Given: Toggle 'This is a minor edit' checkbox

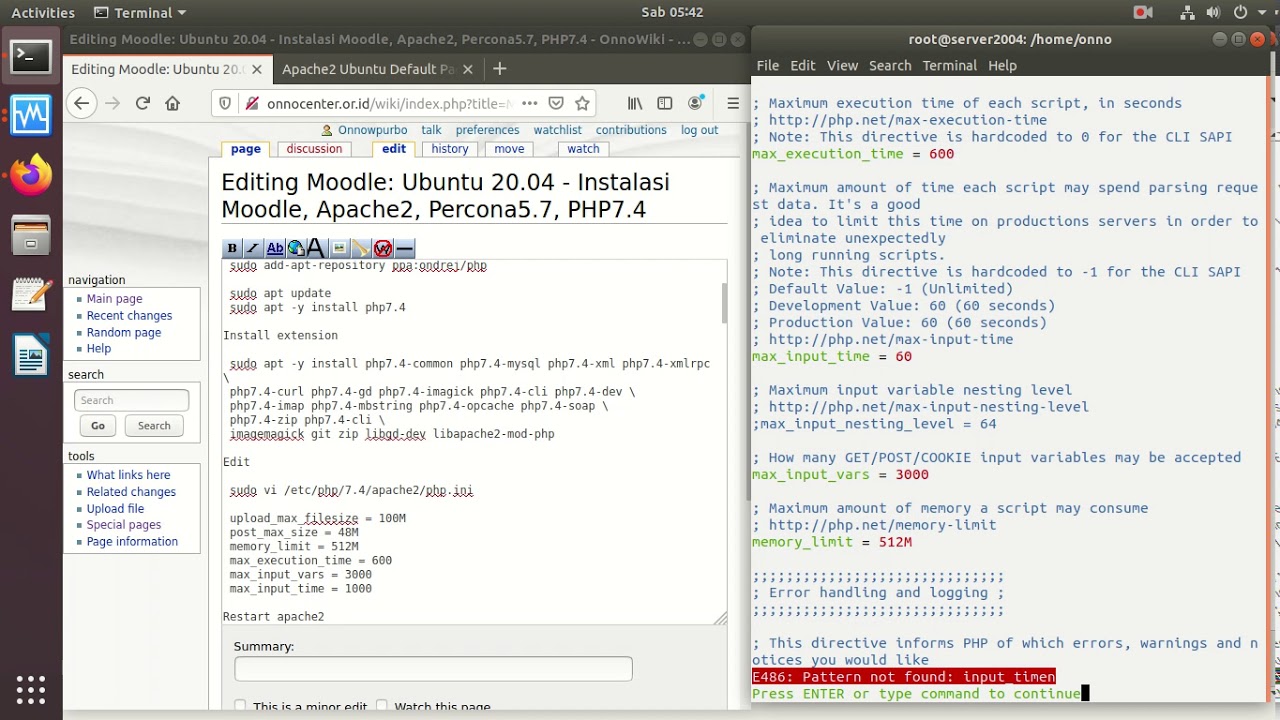Looking at the screenshot, I should pyautogui.click(x=240, y=706).
